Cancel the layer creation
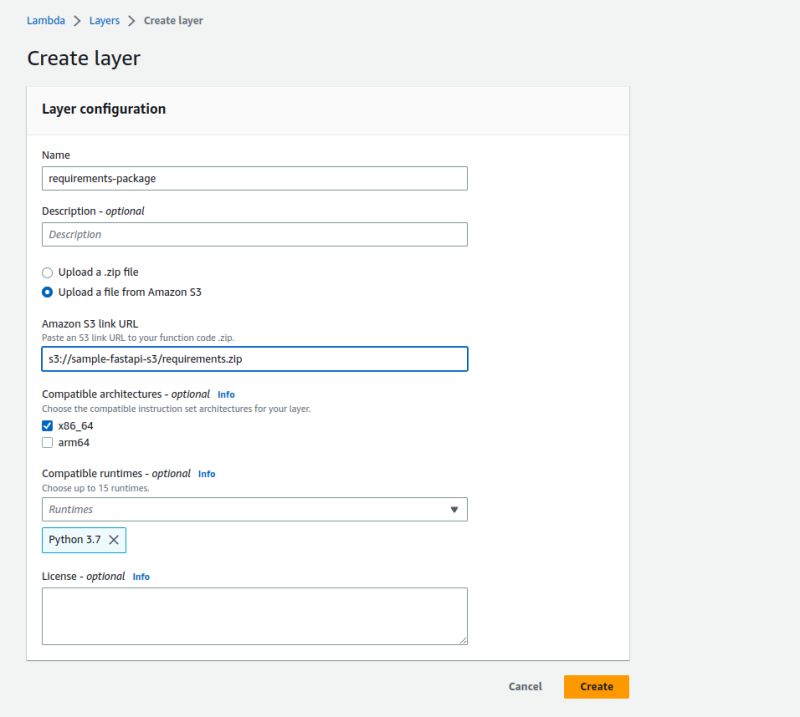 pyautogui.click(x=525, y=687)
